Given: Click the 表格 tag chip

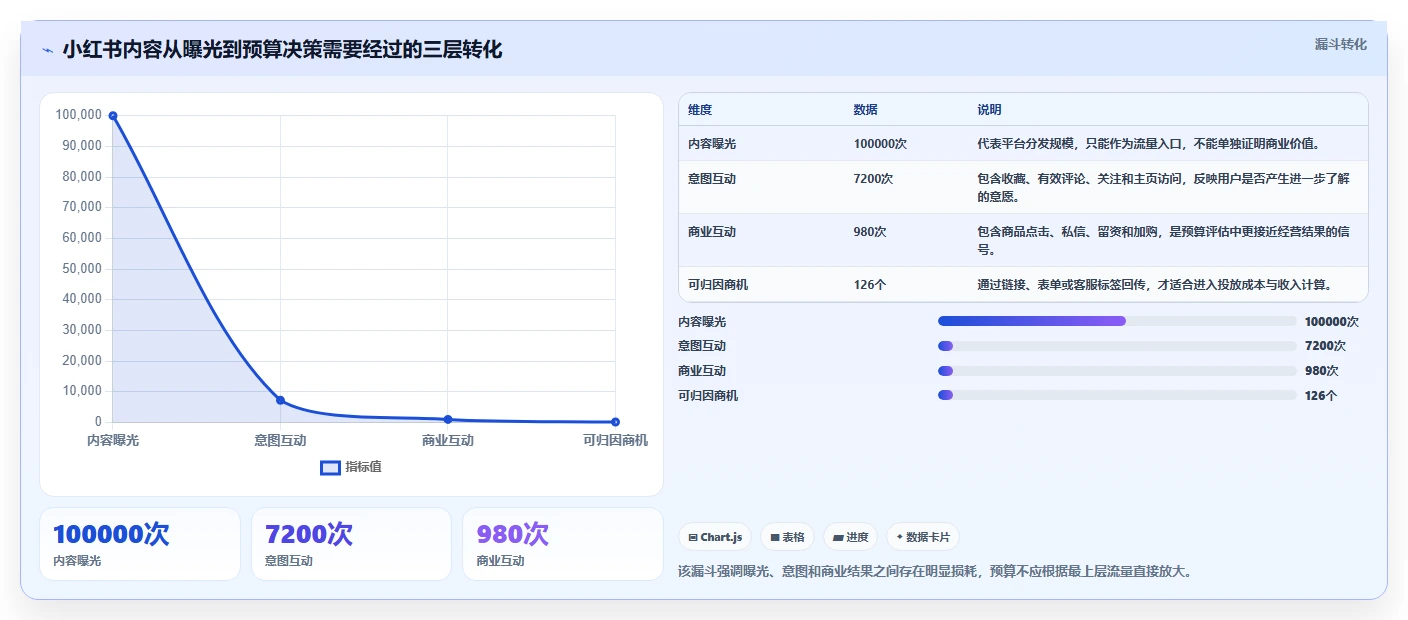Looking at the screenshot, I should (788, 537).
